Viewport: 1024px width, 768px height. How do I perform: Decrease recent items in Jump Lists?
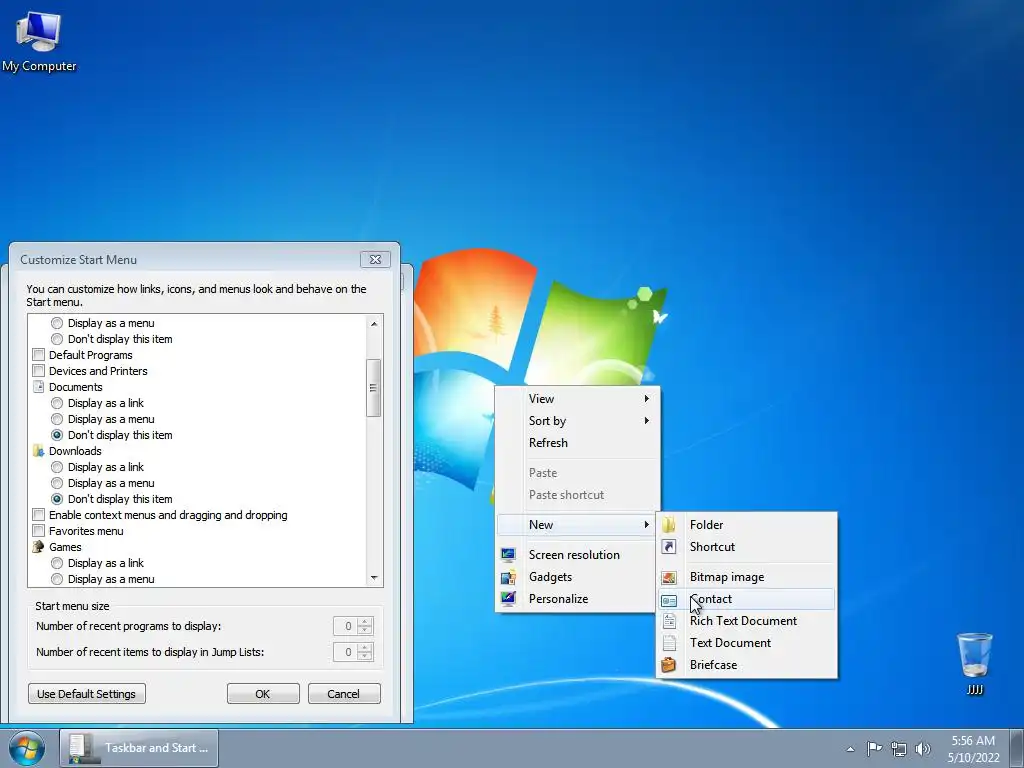pyautogui.click(x=365, y=656)
